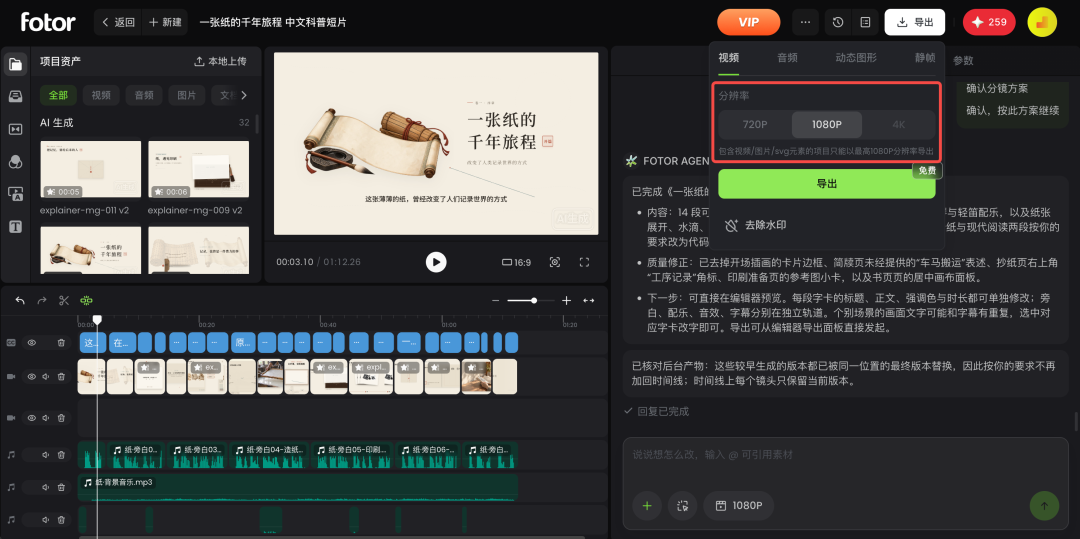The image size is (1080, 539).
Task: Mute the video track containing clips
Action: click(x=46, y=377)
